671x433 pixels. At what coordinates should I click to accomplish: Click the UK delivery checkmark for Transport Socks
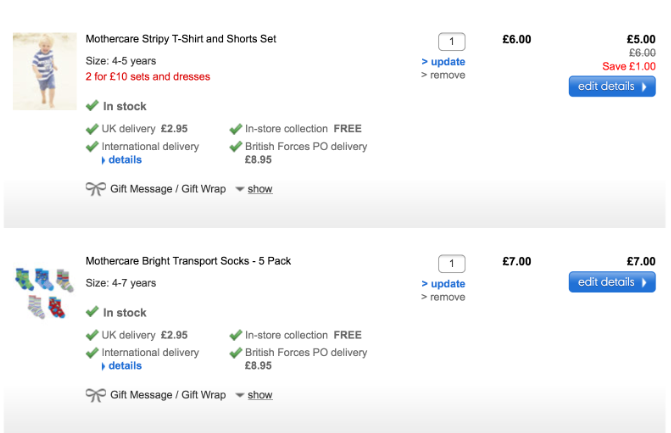pos(92,335)
